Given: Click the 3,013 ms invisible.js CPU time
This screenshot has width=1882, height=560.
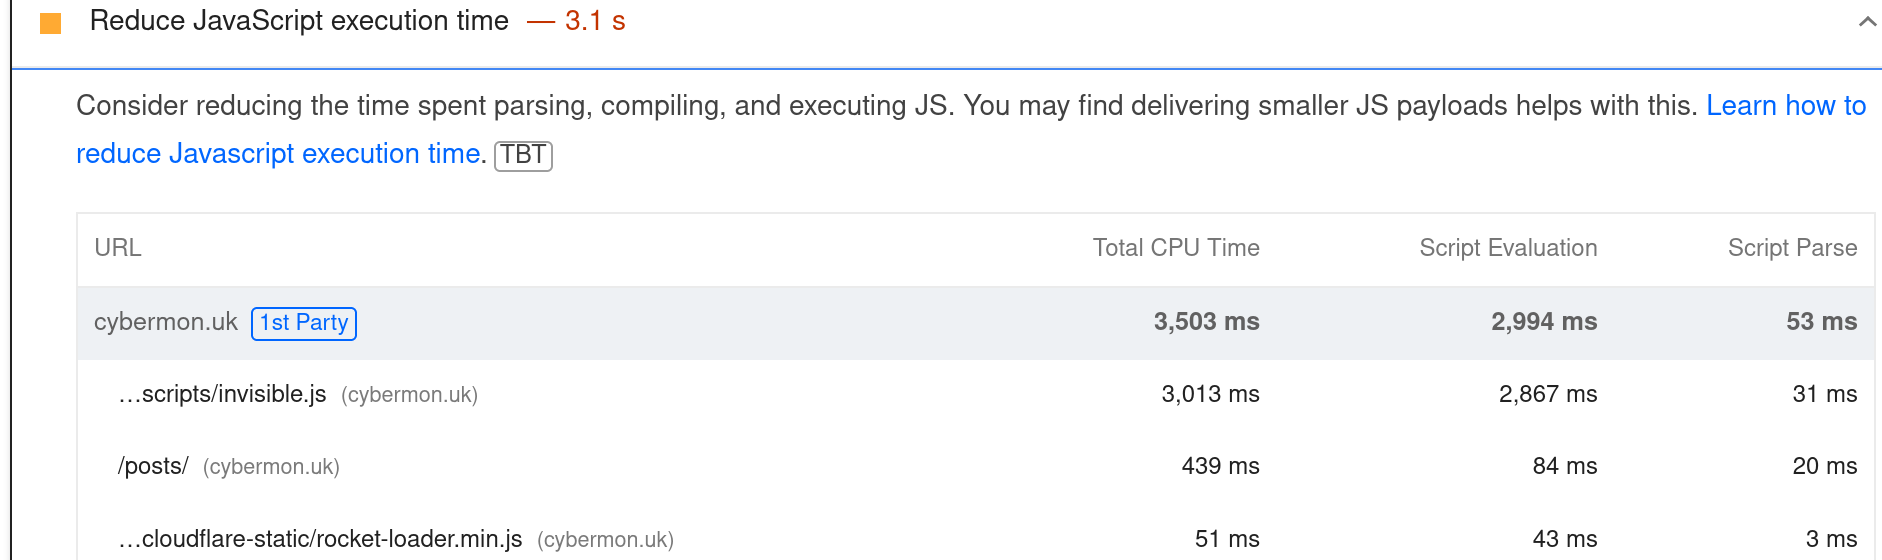Looking at the screenshot, I should point(1210,394).
